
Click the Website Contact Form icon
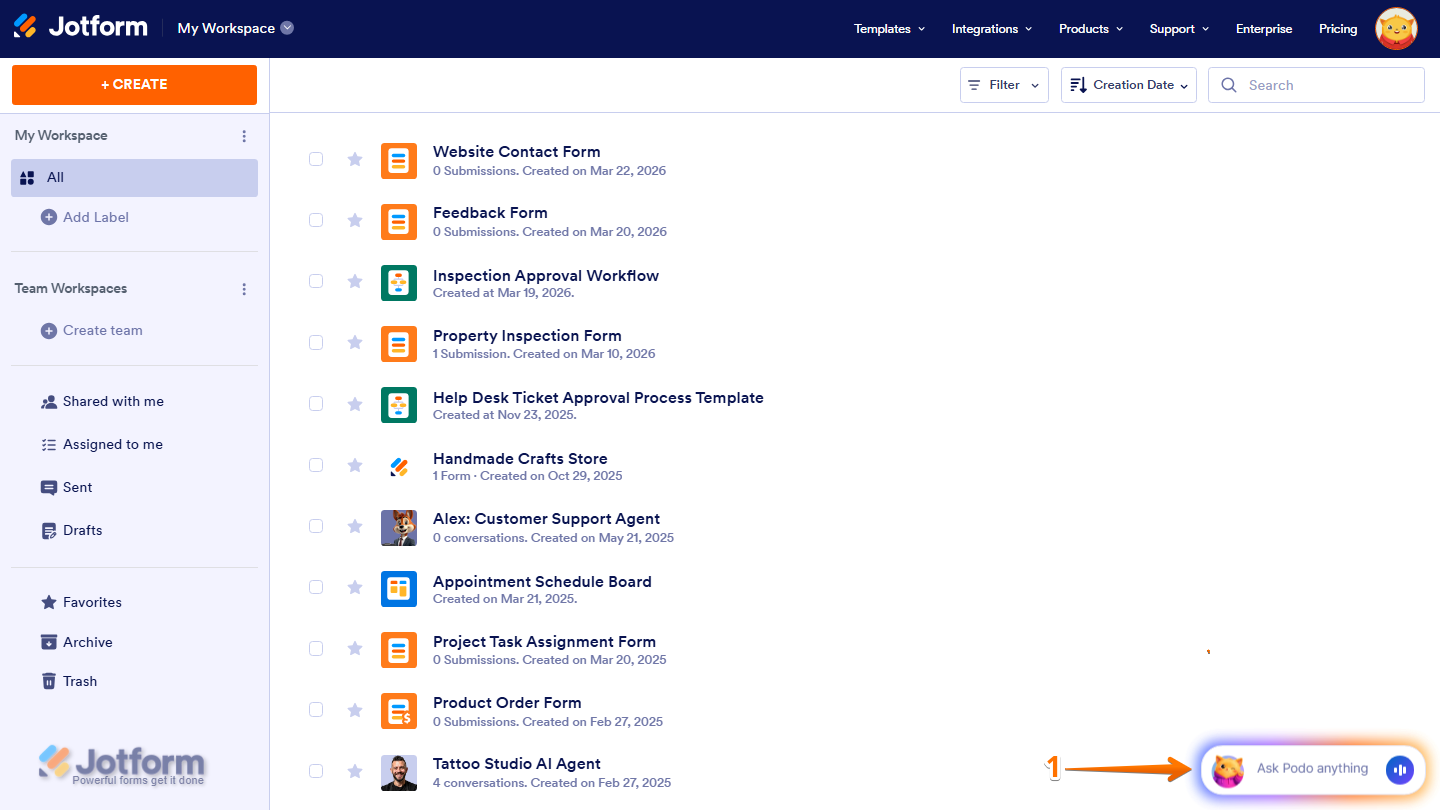click(x=399, y=160)
